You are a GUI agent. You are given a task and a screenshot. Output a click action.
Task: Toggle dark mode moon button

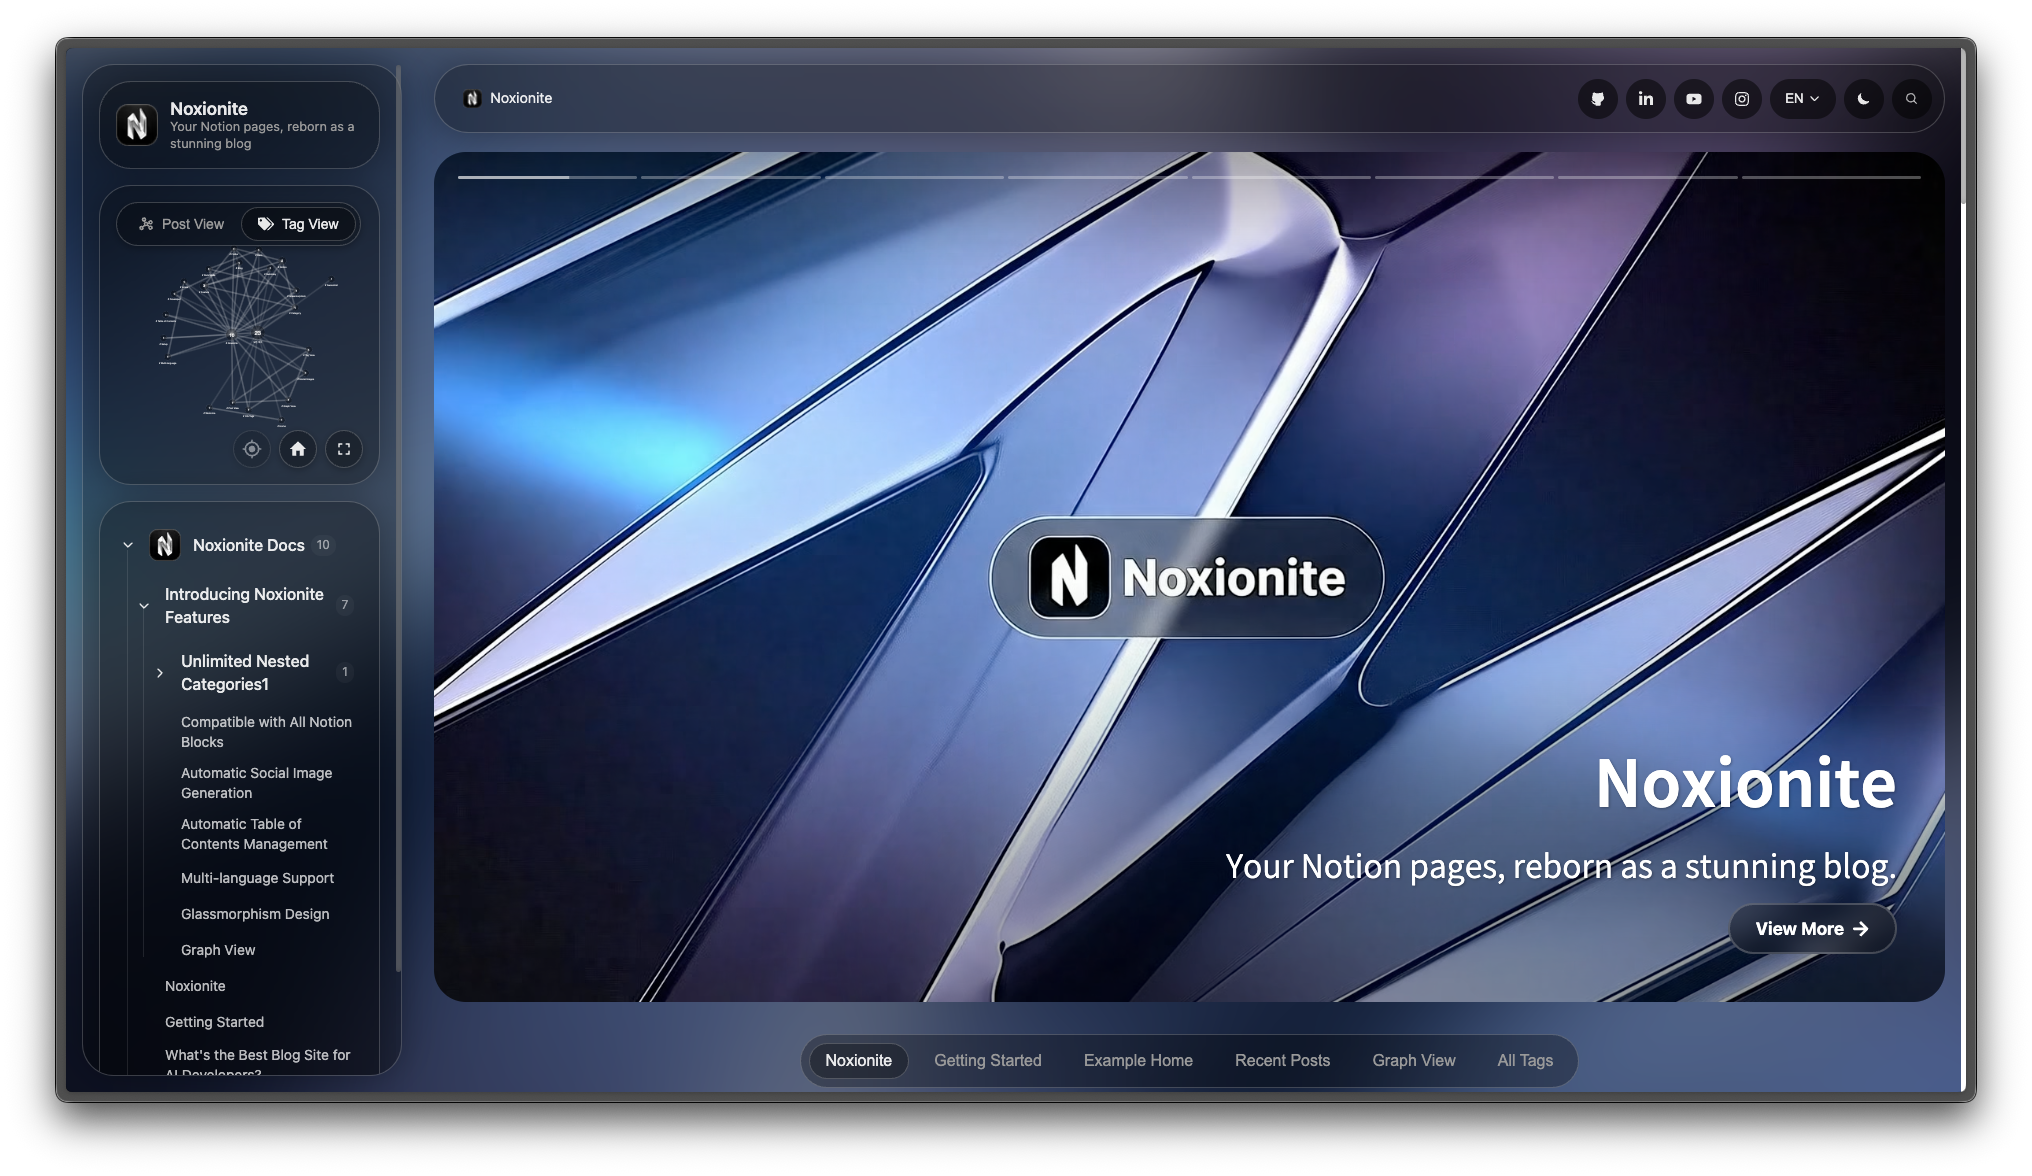1863,99
